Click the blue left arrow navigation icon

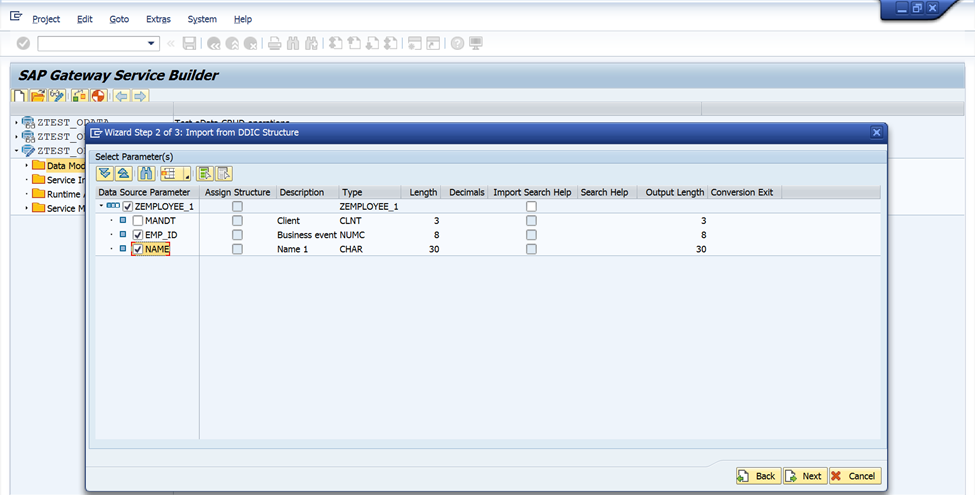pyautogui.click(x=122, y=96)
